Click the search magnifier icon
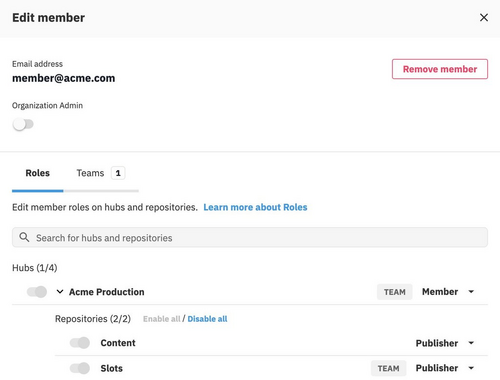500x380 pixels. pyautogui.click(x=24, y=237)
